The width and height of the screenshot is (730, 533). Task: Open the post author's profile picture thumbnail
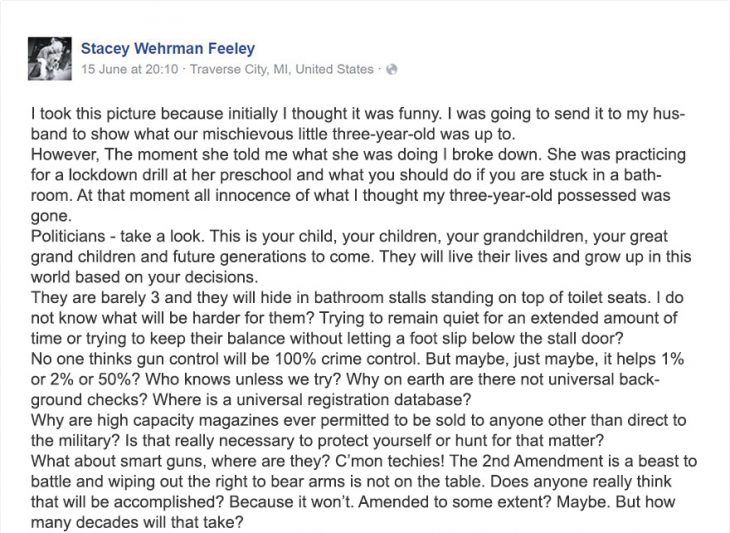tap(50, 59)
